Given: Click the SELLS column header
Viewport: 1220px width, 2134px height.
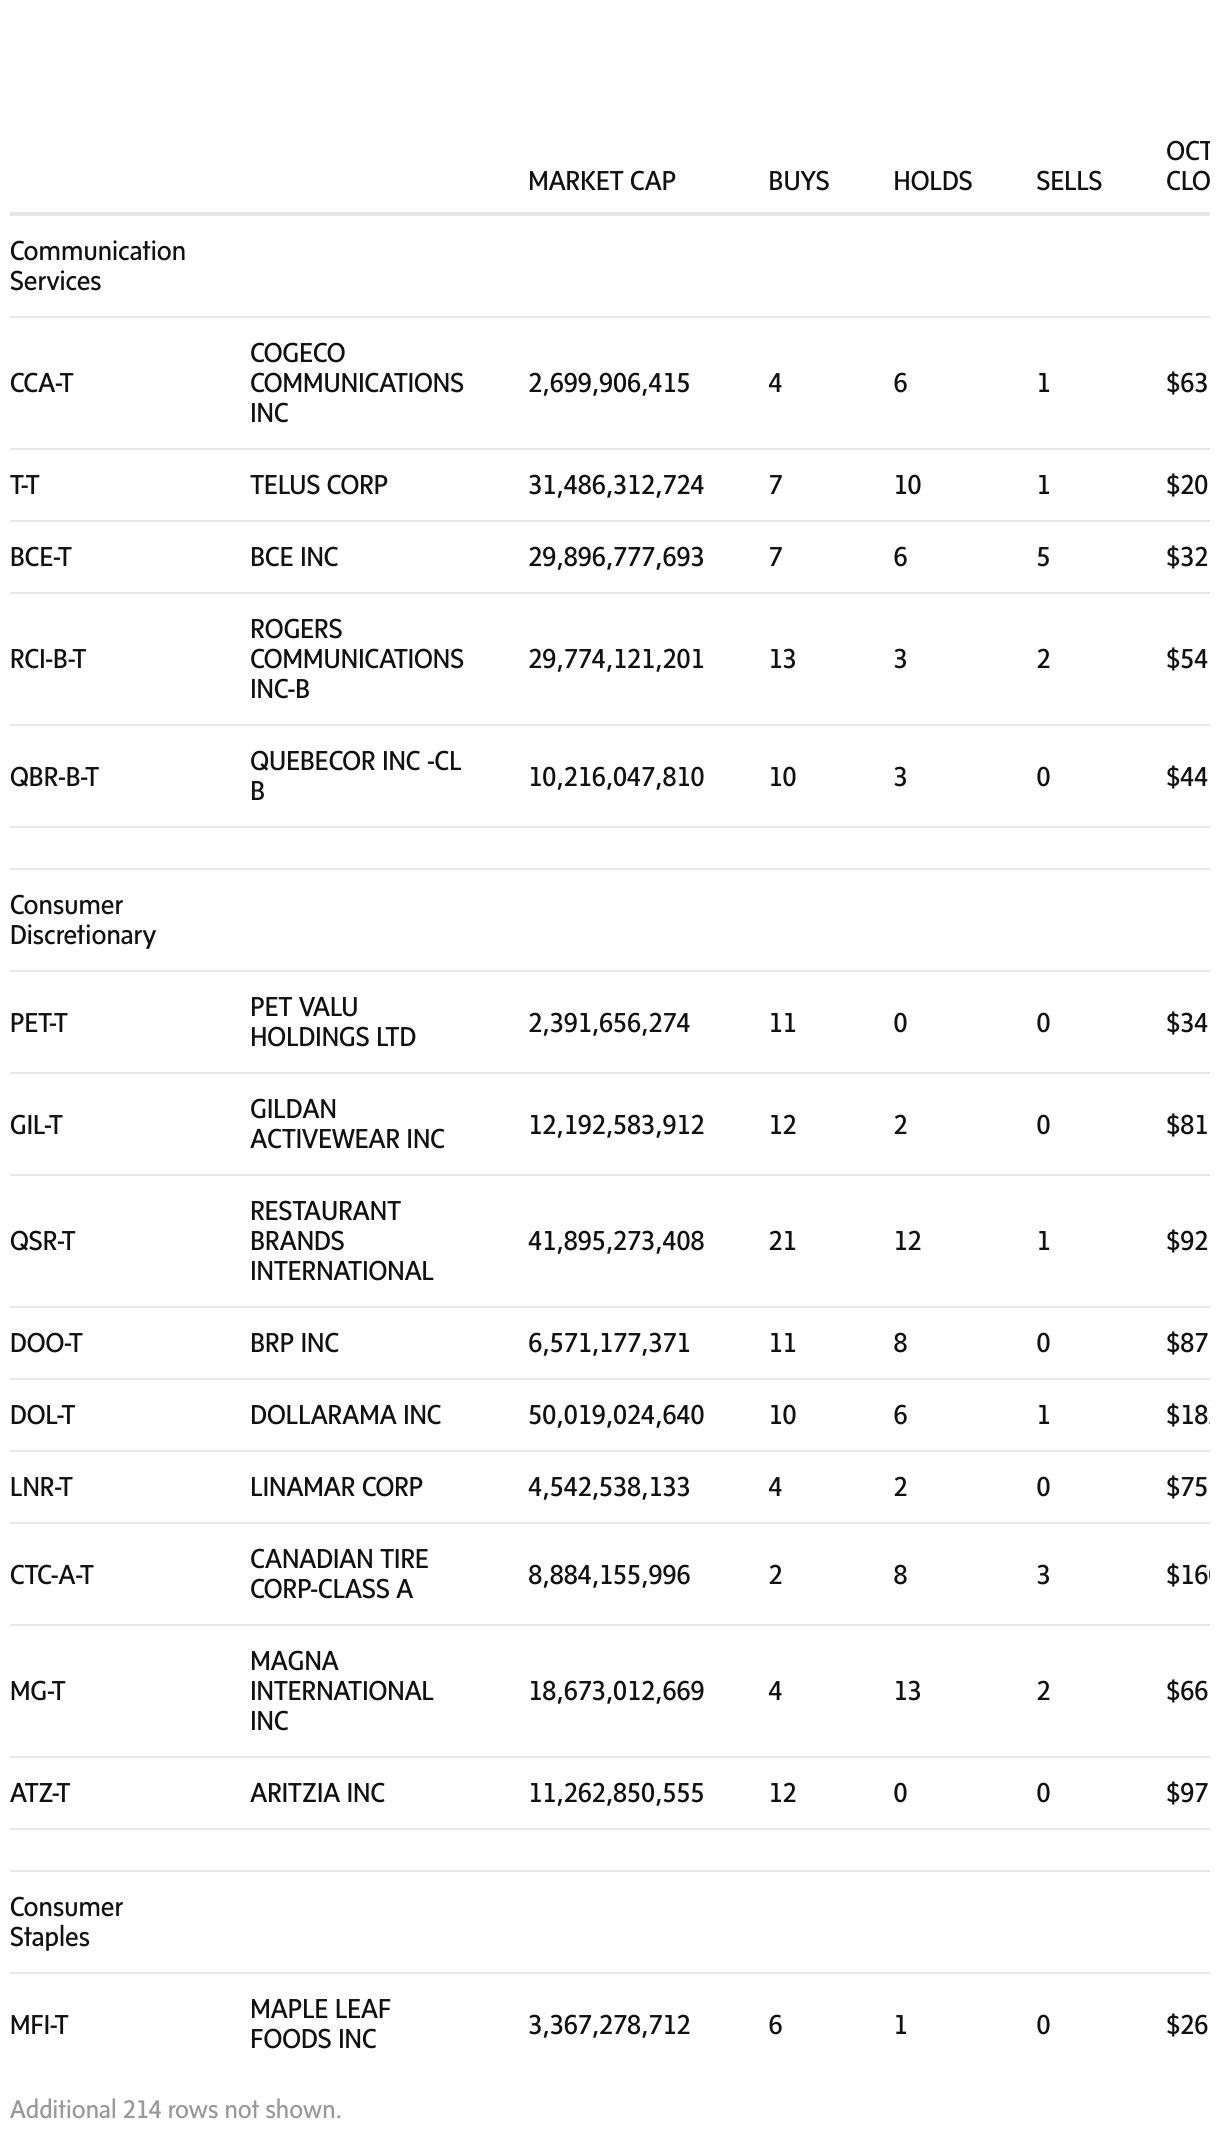Looking at the screenshot, I should click(1068, 181).
